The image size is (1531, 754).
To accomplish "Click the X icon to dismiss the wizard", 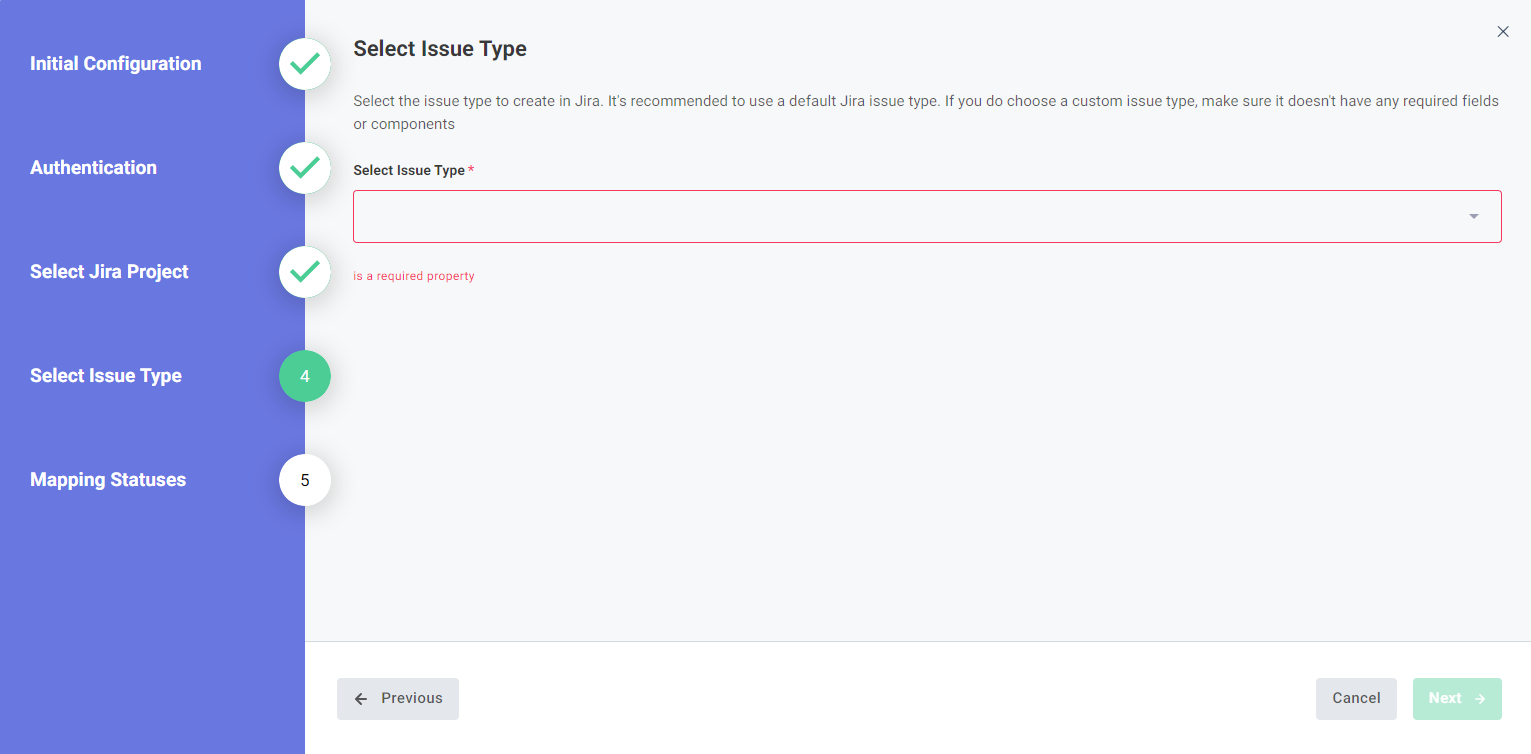I will pos(1503,31).
